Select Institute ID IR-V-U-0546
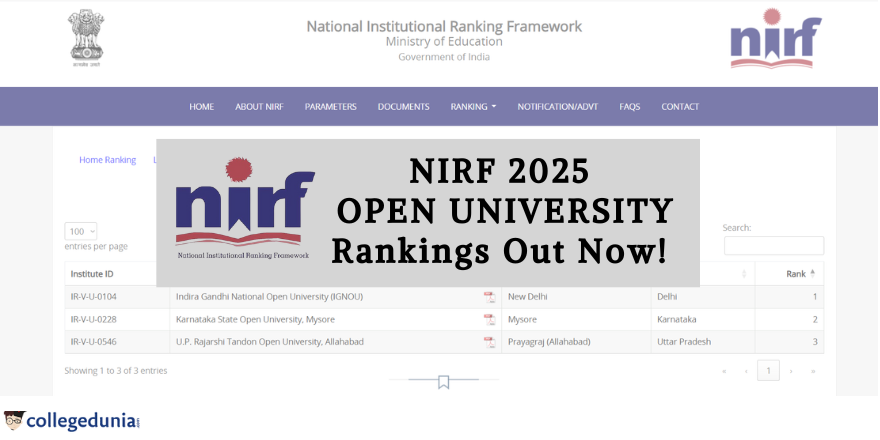 [x=94, y=342]
